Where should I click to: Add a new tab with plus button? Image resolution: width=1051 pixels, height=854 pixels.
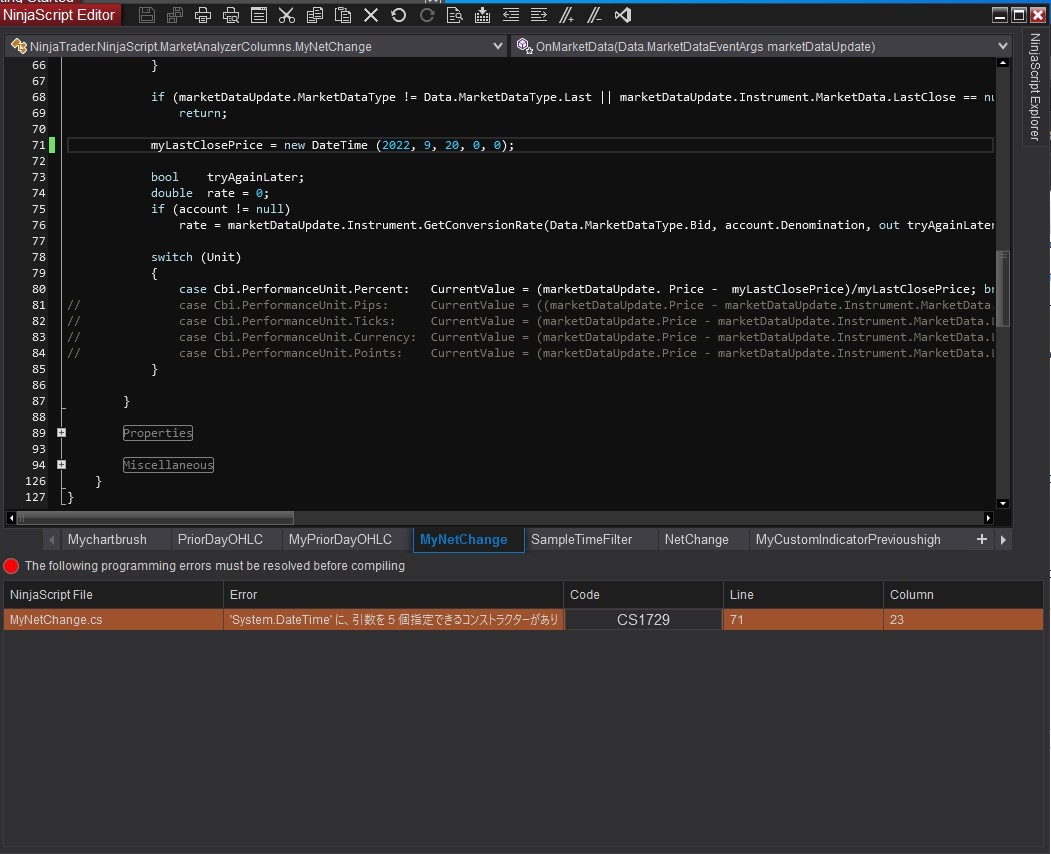coord(981,539)
